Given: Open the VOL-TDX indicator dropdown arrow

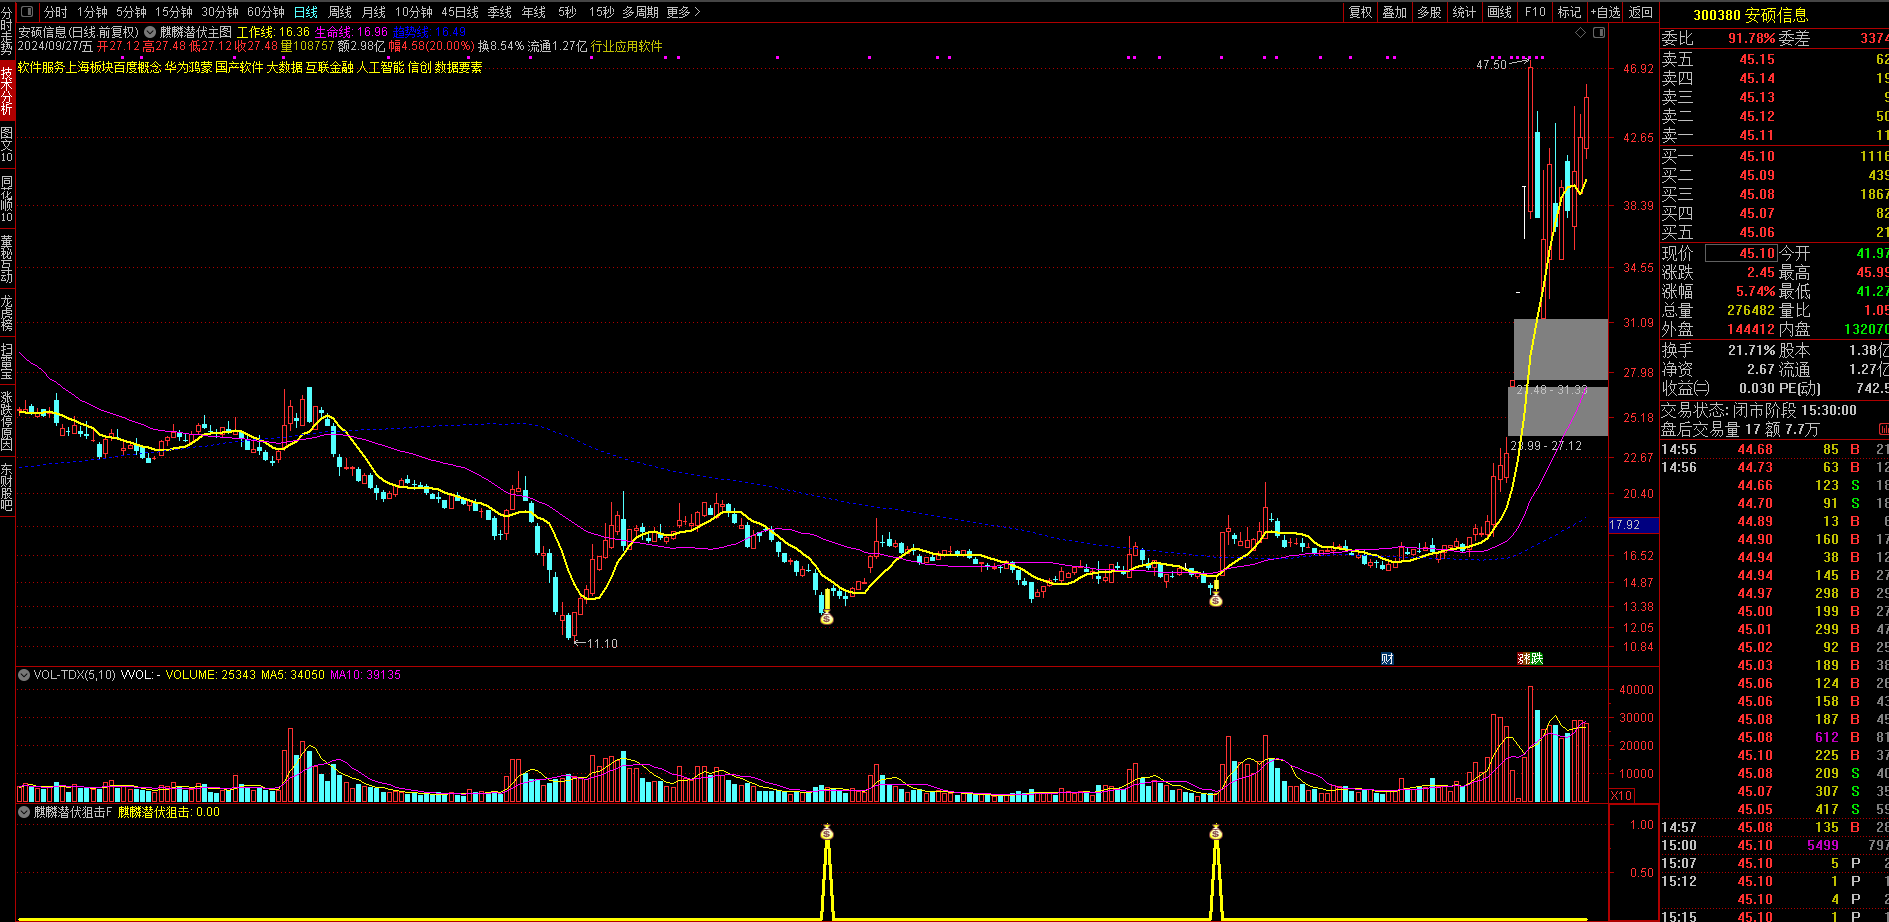Looking at the screenshot, I should click(x=24, y=675).
